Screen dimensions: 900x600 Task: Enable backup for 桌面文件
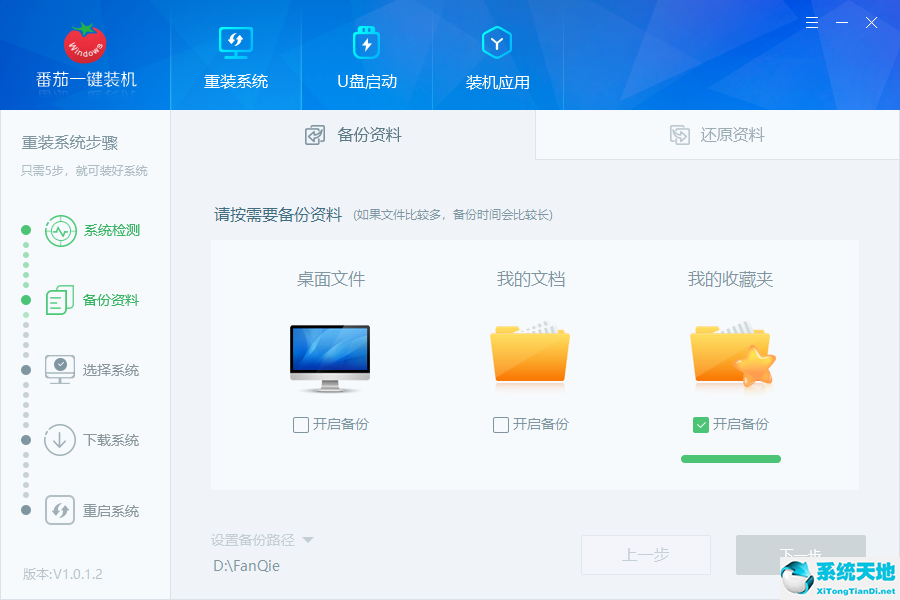coord(299,424)
